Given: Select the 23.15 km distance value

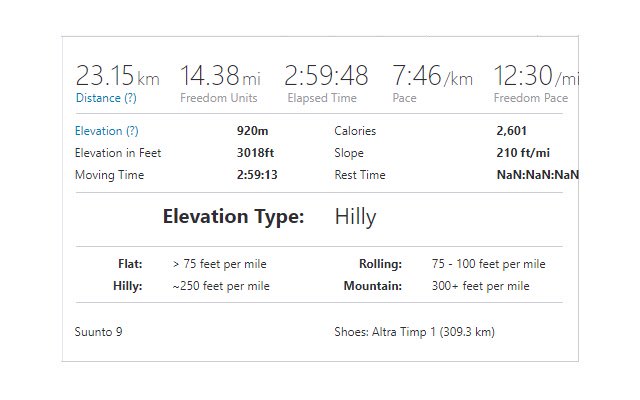Looking at the screenshot, I should click(118, 76).
